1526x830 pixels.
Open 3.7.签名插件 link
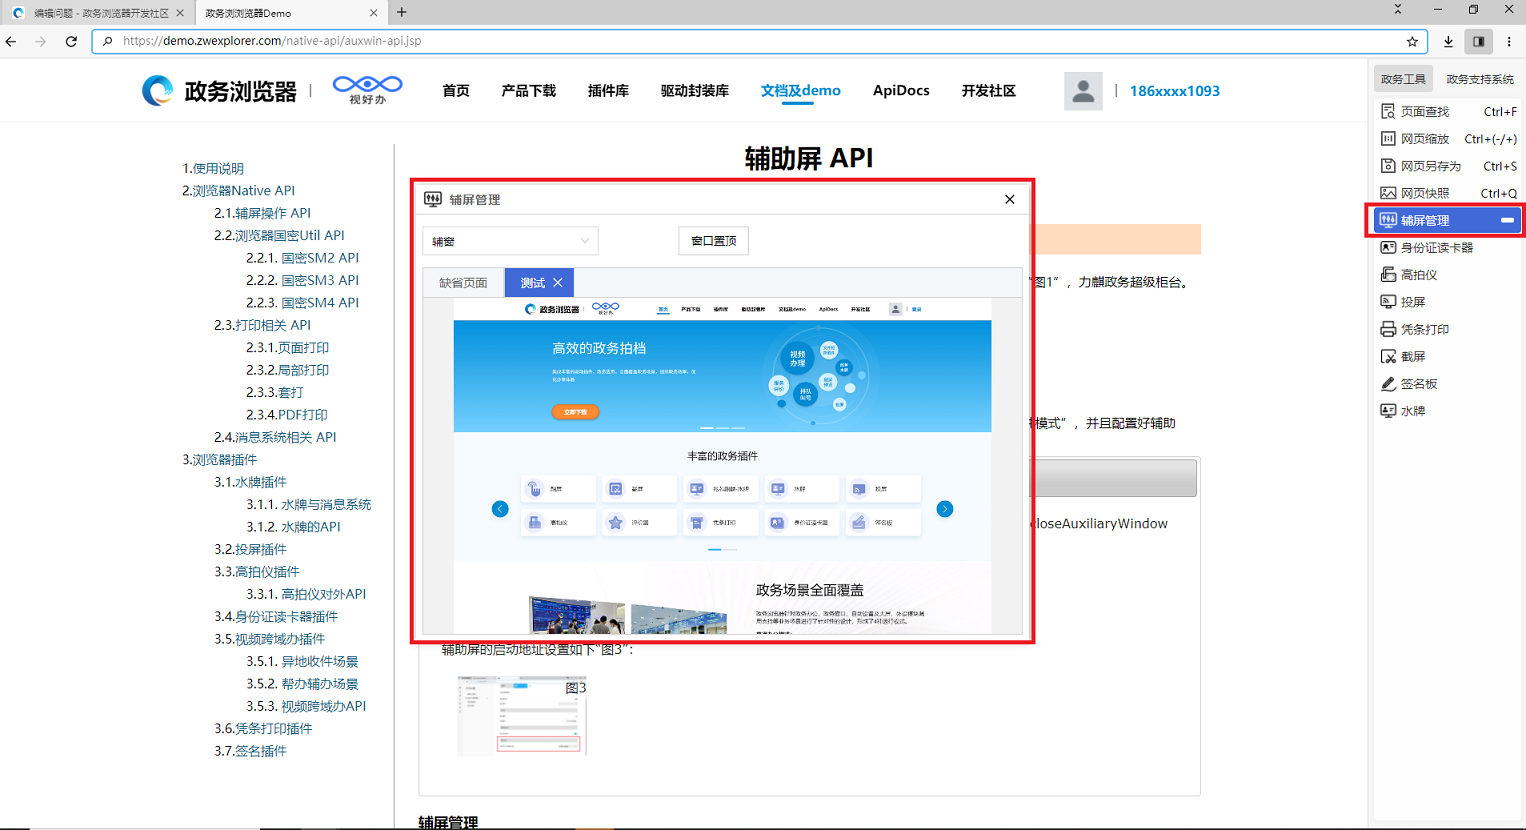(x=250, y=751)
